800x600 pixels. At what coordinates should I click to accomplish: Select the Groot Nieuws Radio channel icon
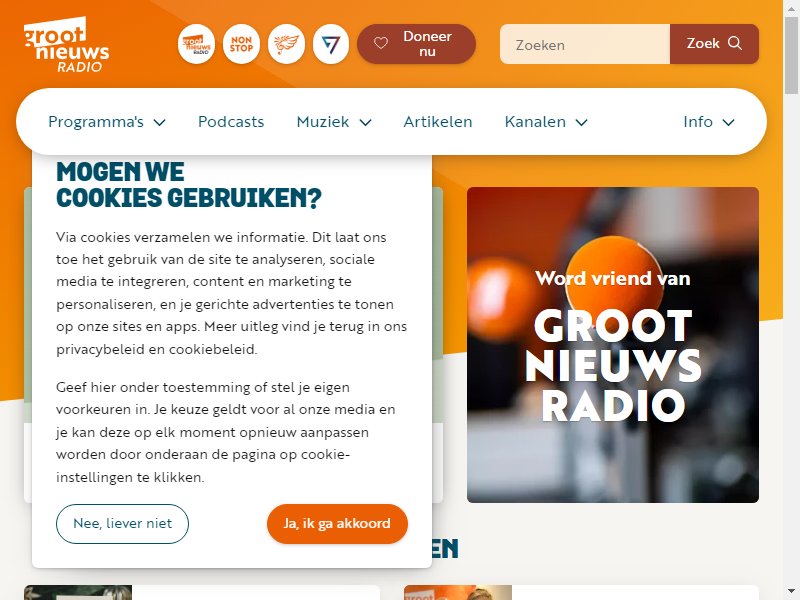(196, 44)
